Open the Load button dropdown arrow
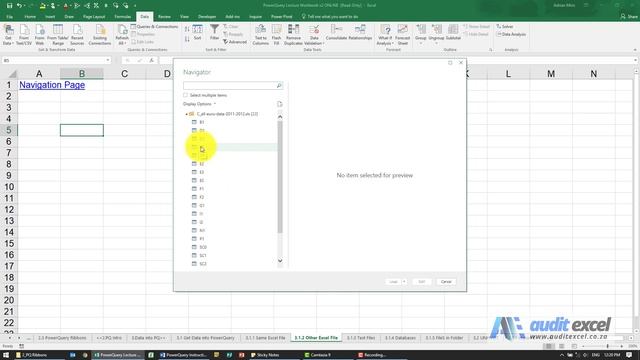This screenshot has height=360, width=640. pos(404,282)
